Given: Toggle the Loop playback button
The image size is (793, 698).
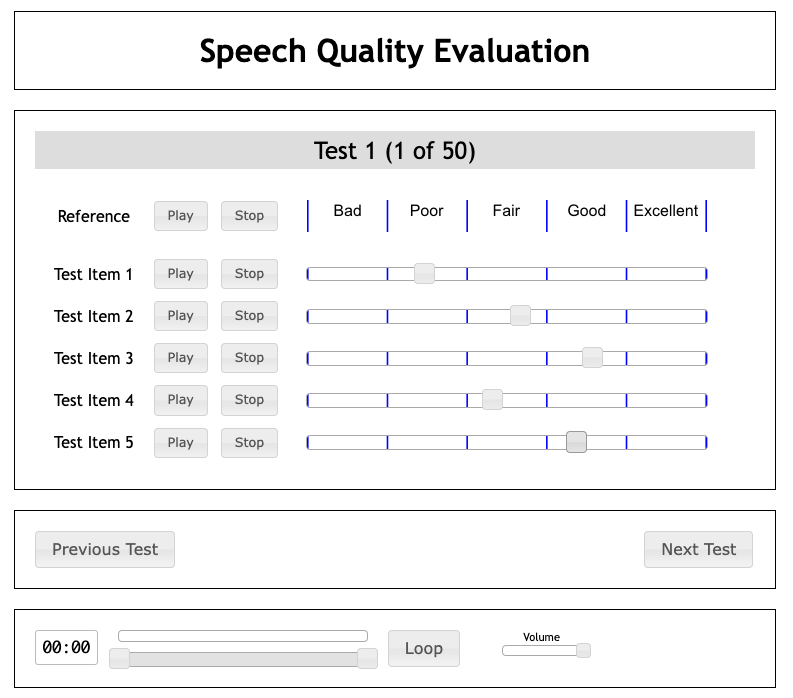Looking at the screenshot, I should 423,648.
